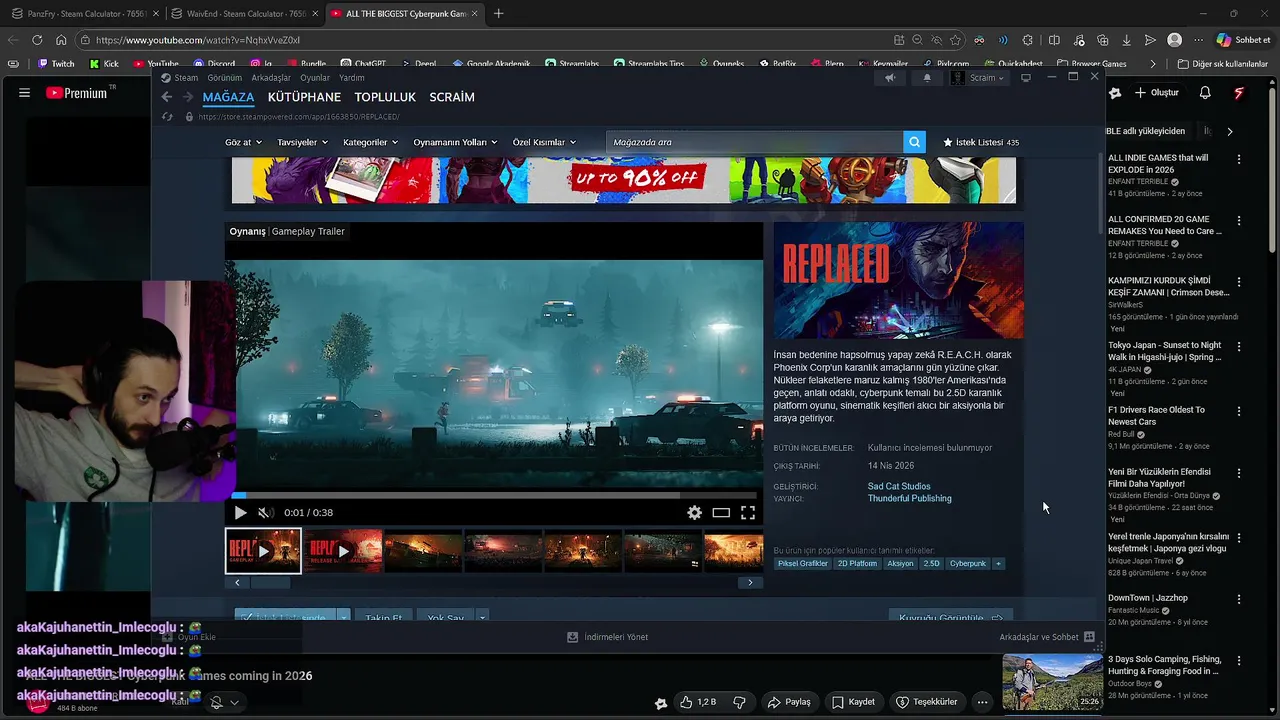Go forward with the Steam forward arrow

[x=187, y=97]
